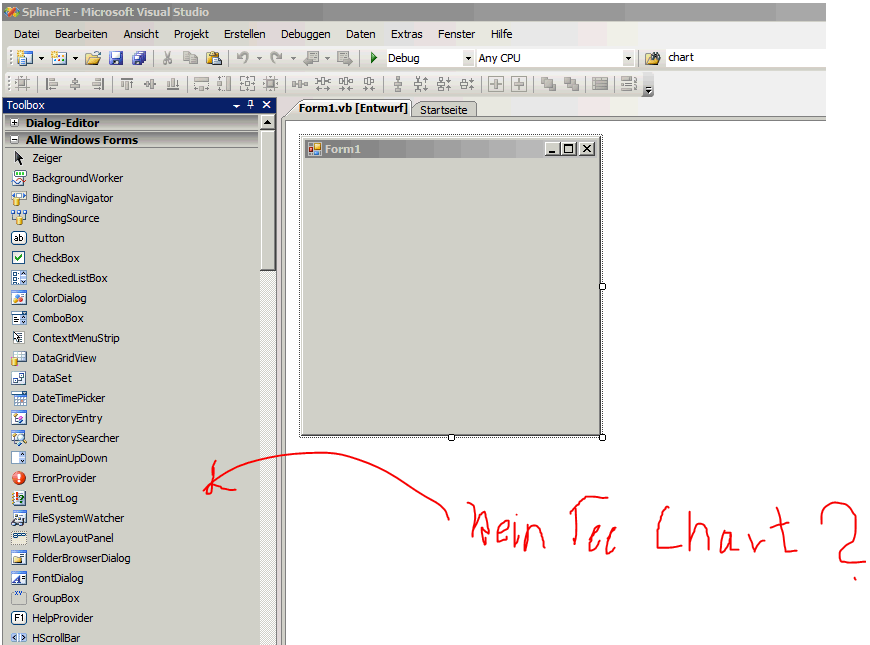The height and width of the screenshot is (645, 870).
Task: Open the Debuggen menu
Action: 305,34
